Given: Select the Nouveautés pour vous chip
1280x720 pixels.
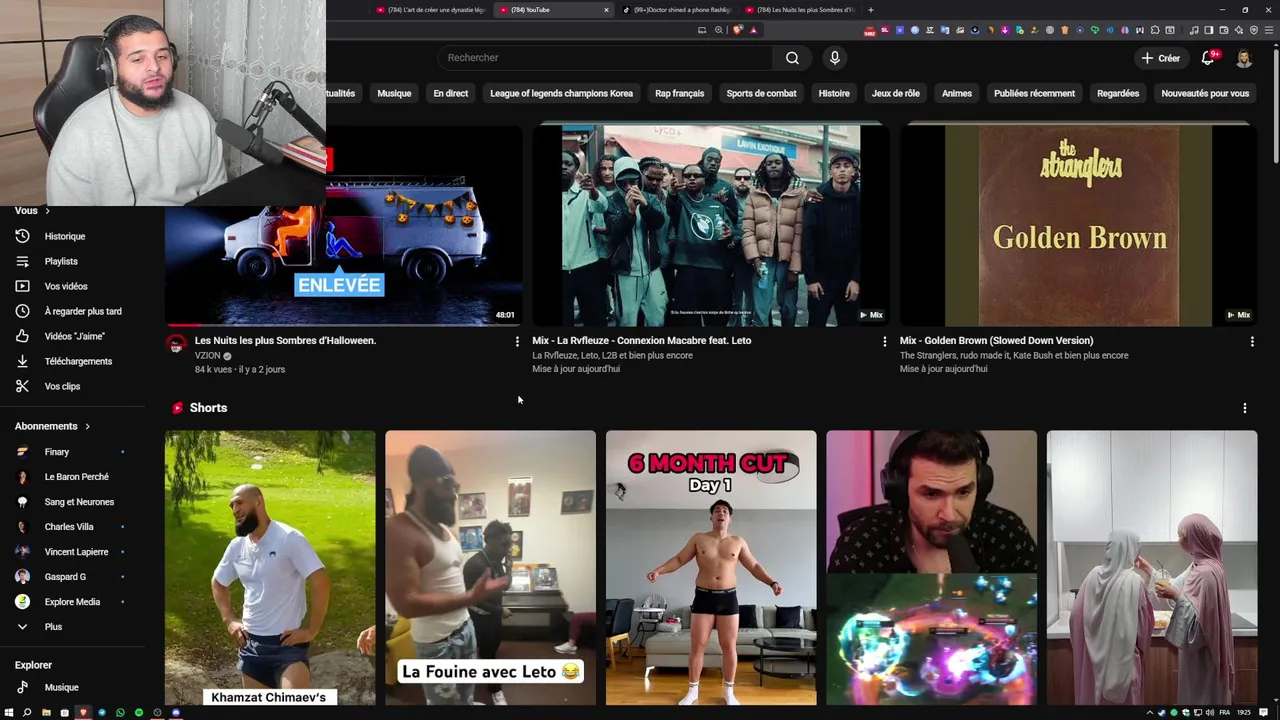Looking at the screenshot, I should 1205,93.
